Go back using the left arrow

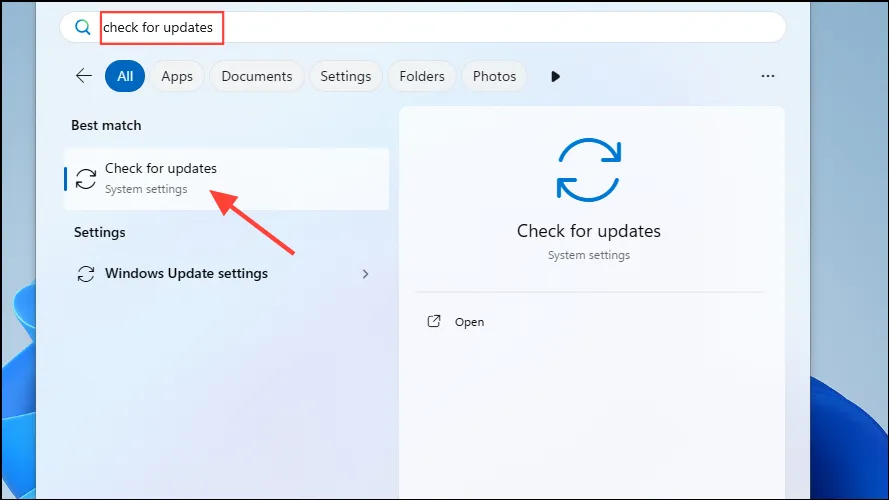(x=83, y=75)
